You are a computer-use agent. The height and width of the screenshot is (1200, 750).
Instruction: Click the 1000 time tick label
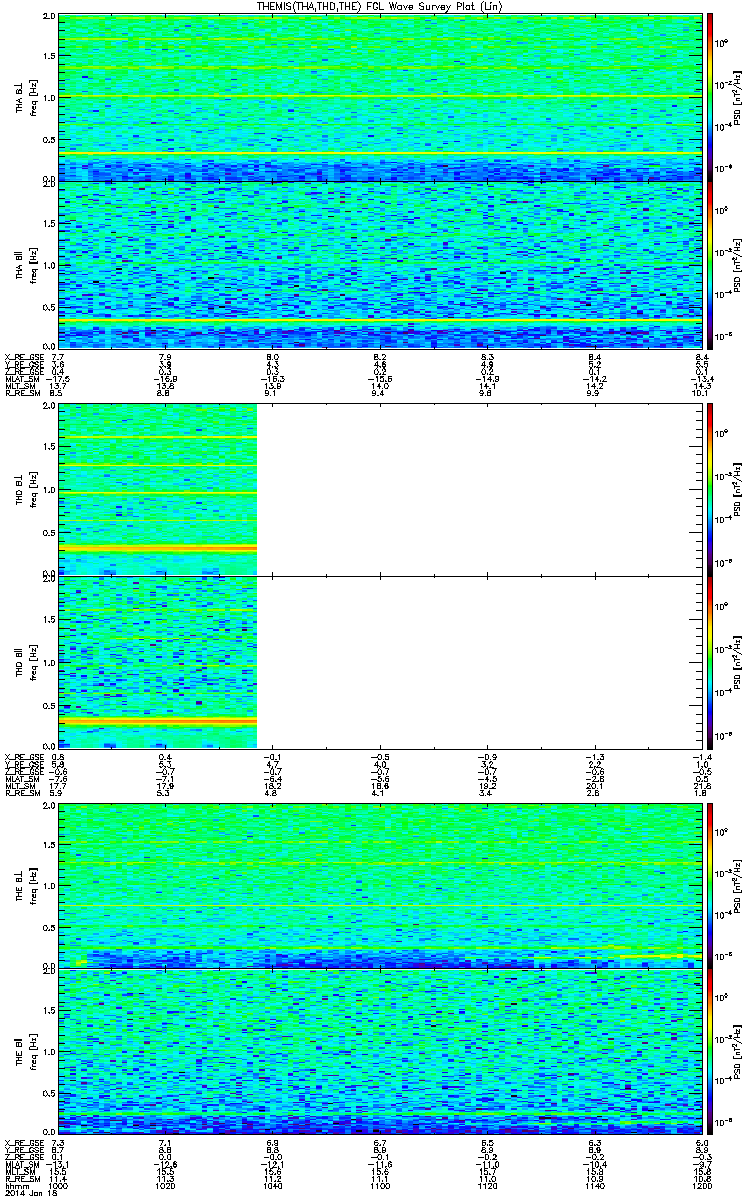coord(59,1185)
